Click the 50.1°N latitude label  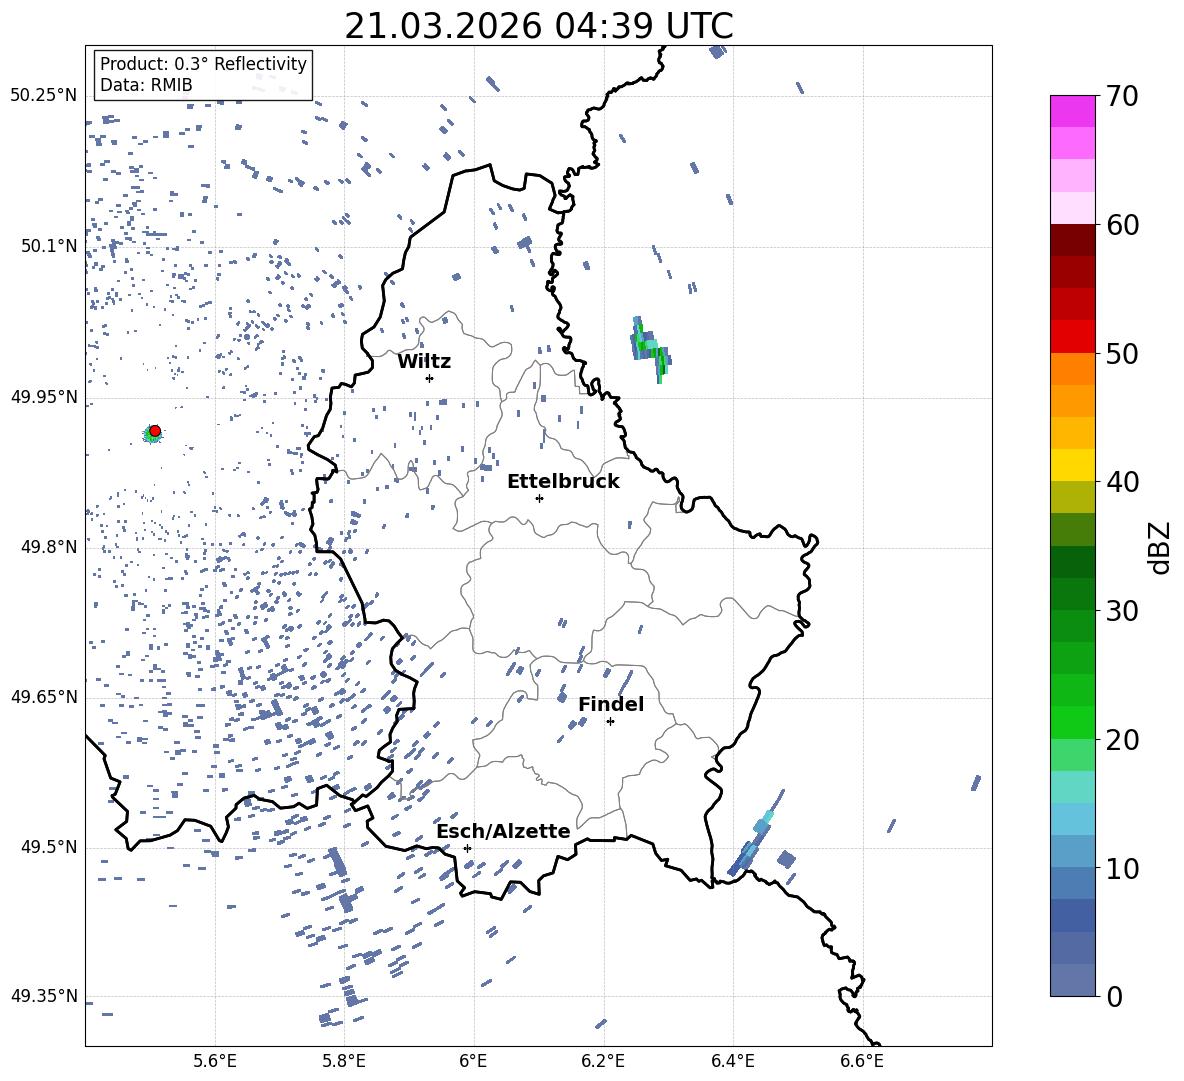point(48,246)
